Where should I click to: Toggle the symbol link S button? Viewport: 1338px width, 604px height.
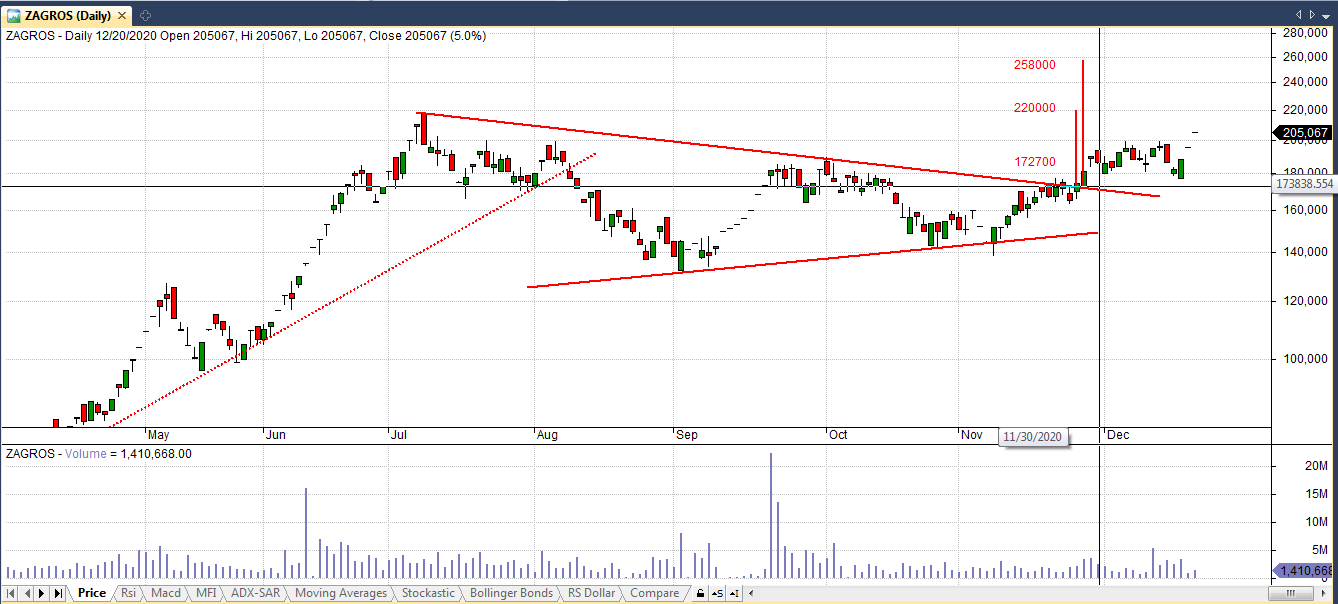[x=716, y=594]
